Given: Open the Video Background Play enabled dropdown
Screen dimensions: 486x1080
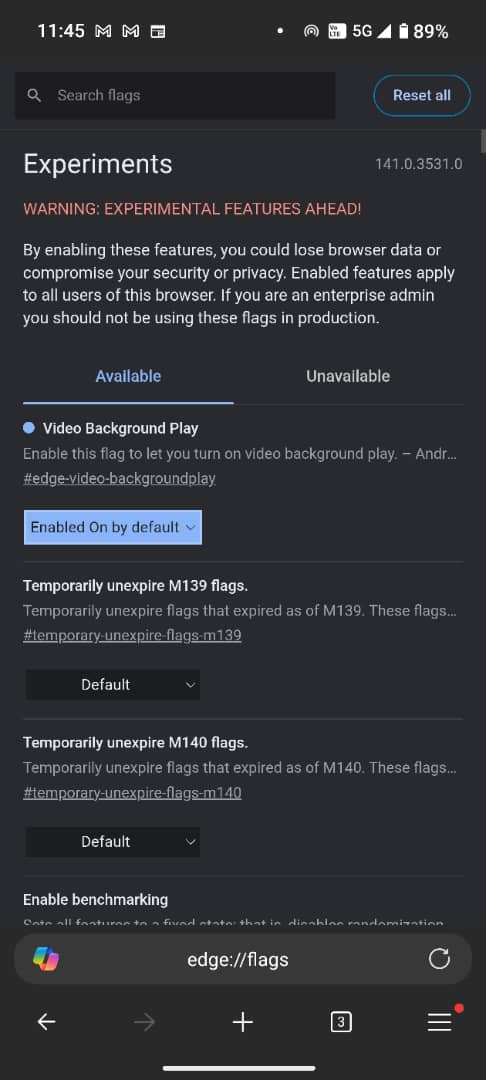Looking at the screenshot, I should pos(113,527).
